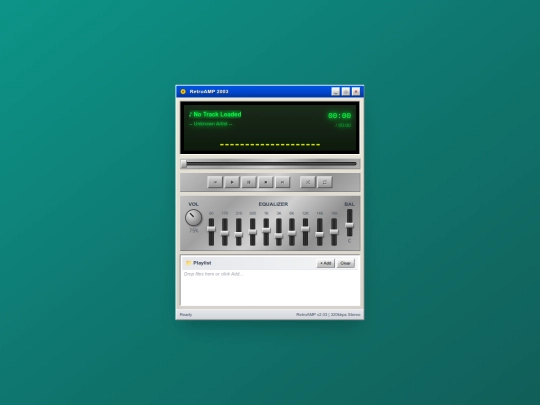Screen dimensions: 540x405
Task: Click the EQUALIZER label
Action: pos(273,204)
